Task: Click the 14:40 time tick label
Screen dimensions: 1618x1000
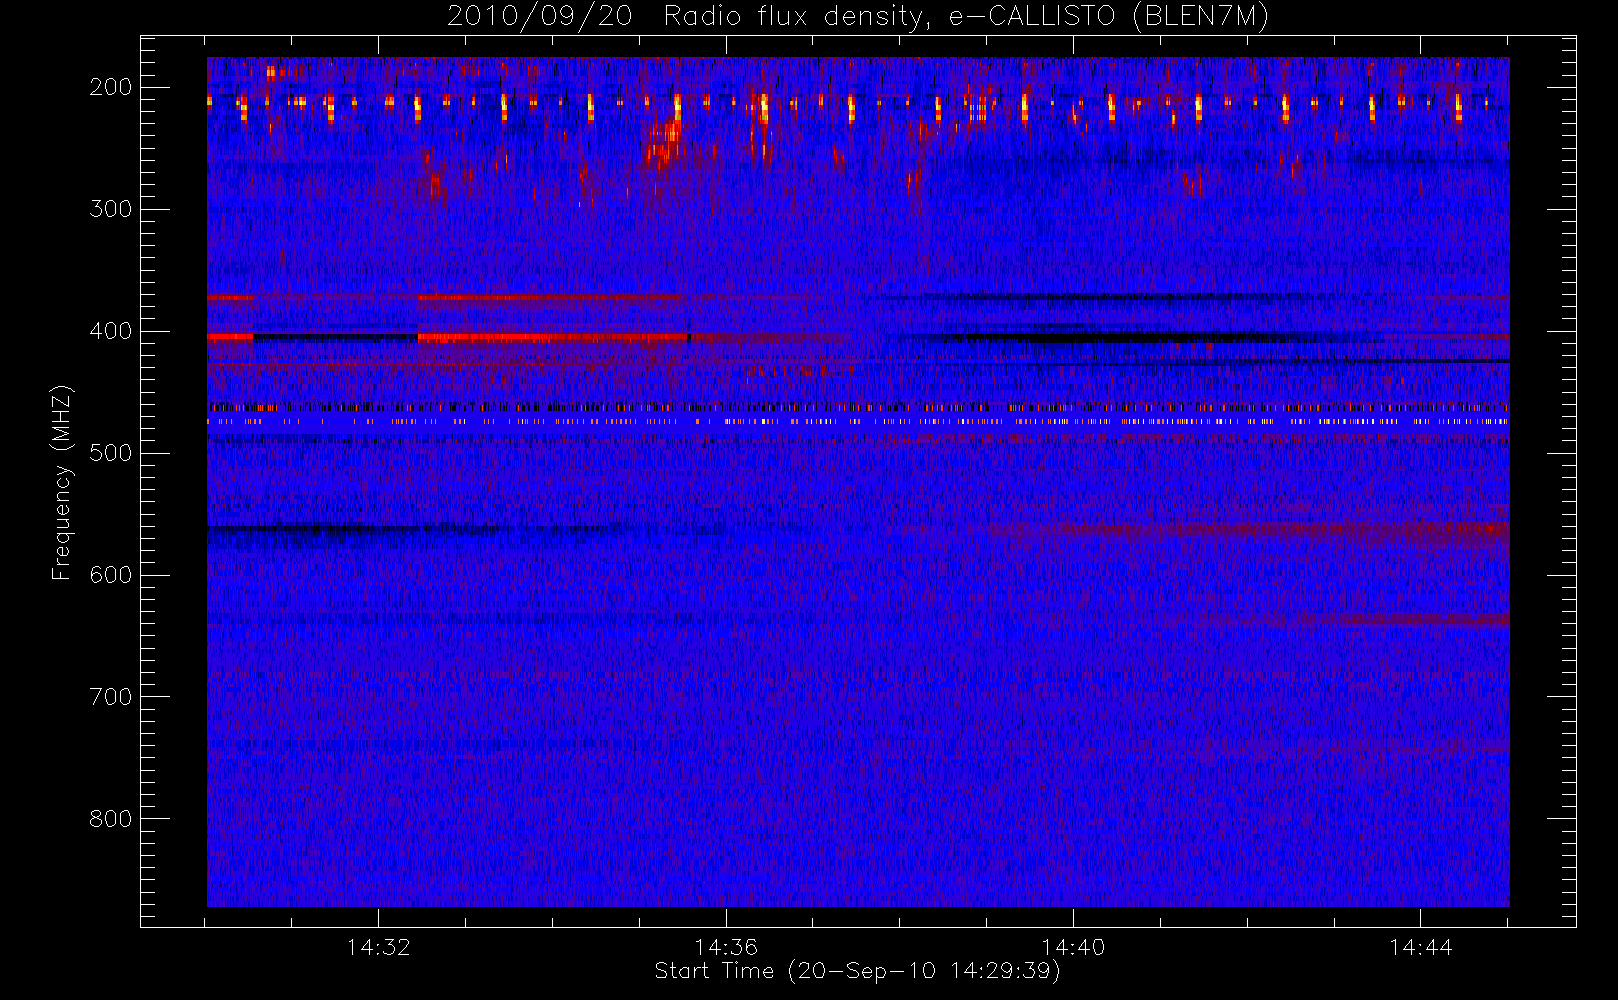Action: 1073,947
